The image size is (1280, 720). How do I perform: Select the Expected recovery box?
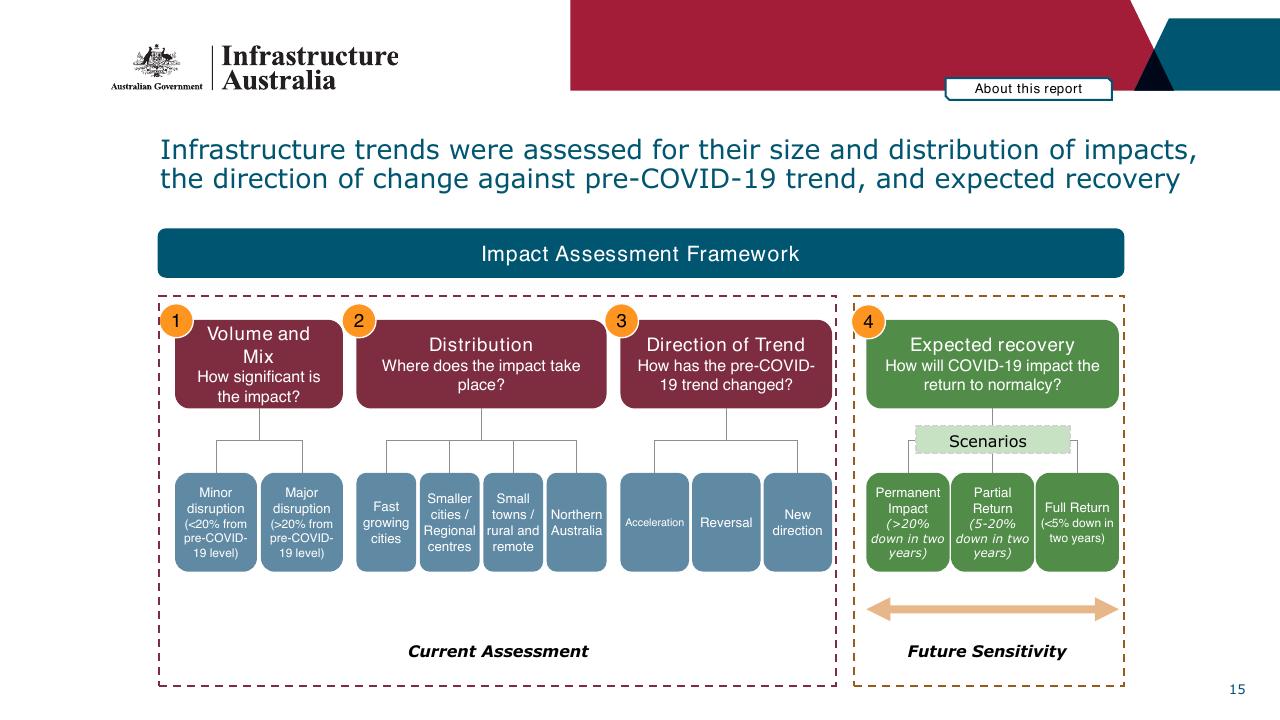(x=992, y=364)
